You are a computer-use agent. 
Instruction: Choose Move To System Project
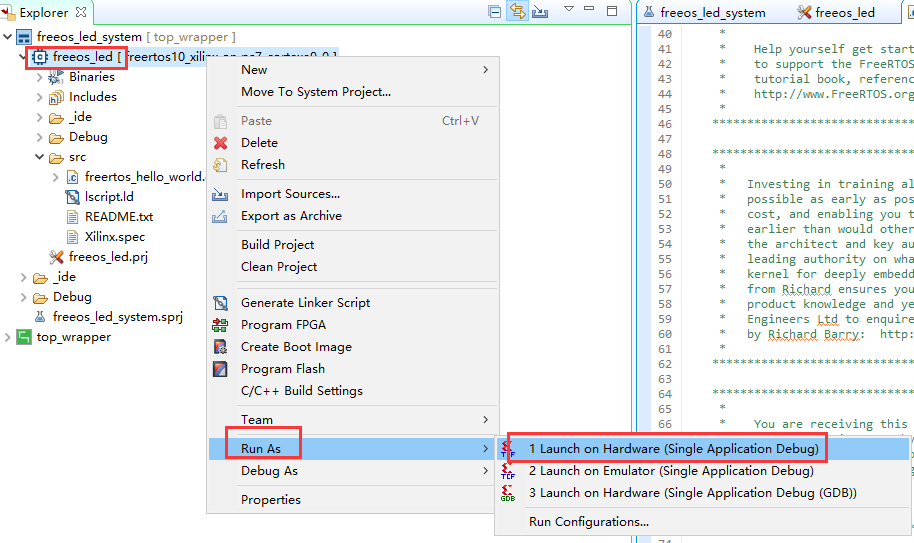click(x=353, y=92)
